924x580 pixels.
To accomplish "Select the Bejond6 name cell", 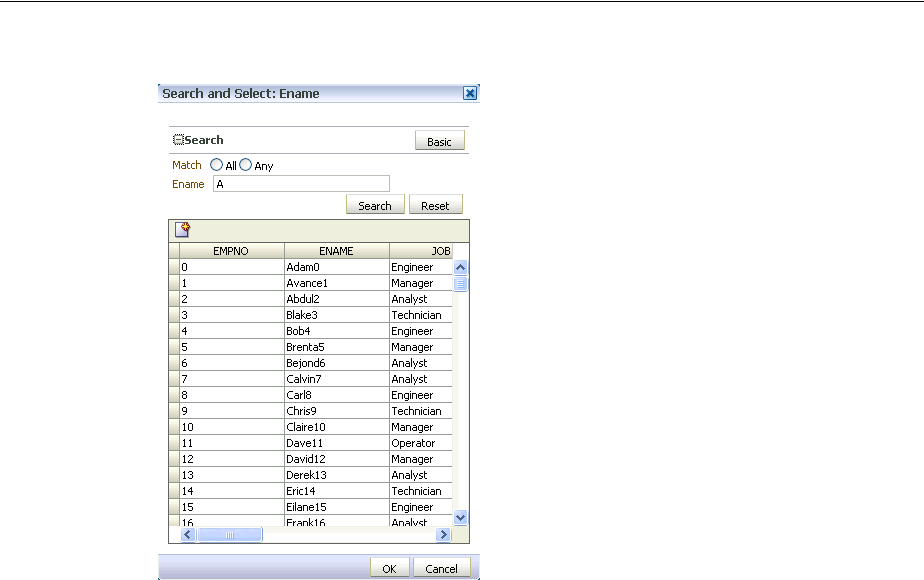I will point(336,363).
